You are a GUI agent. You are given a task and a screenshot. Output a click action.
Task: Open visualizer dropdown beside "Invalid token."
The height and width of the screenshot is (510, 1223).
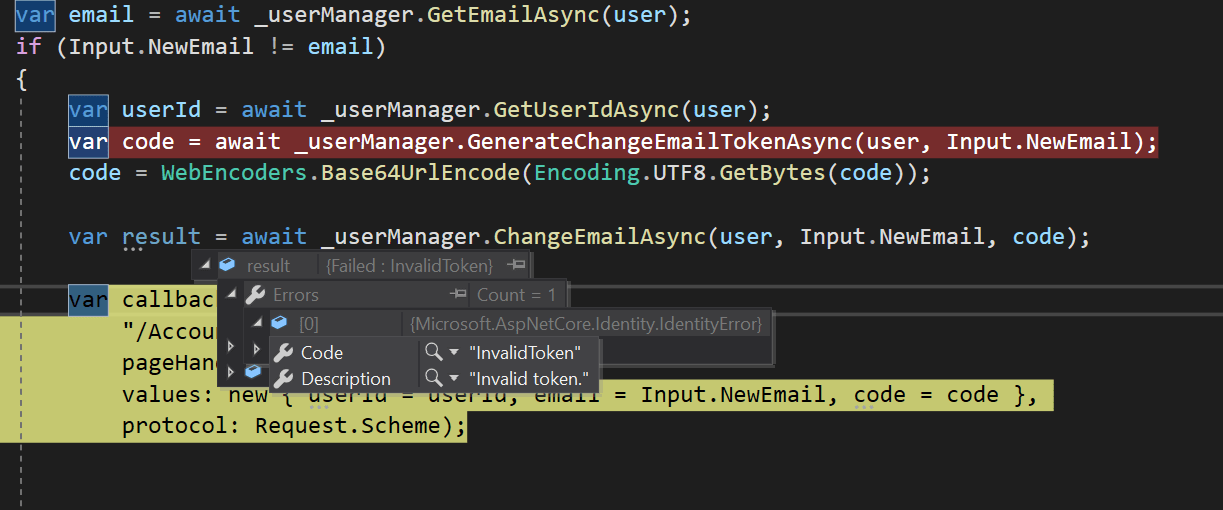(453, 379)
